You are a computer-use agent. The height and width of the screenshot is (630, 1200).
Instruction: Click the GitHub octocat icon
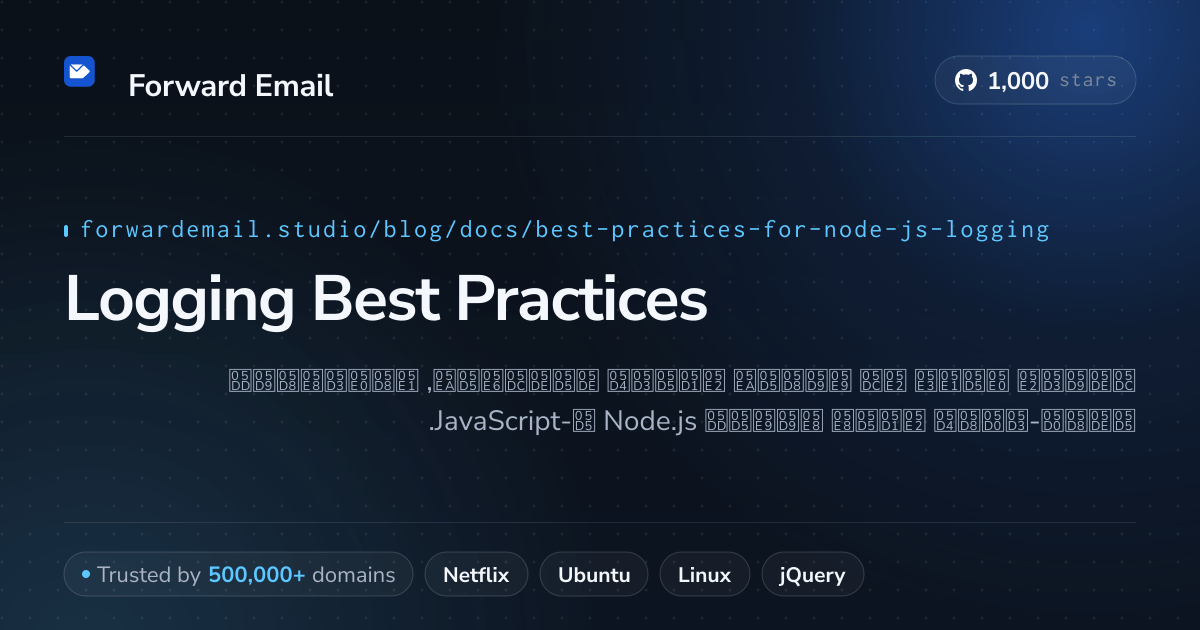coord(966,81)
